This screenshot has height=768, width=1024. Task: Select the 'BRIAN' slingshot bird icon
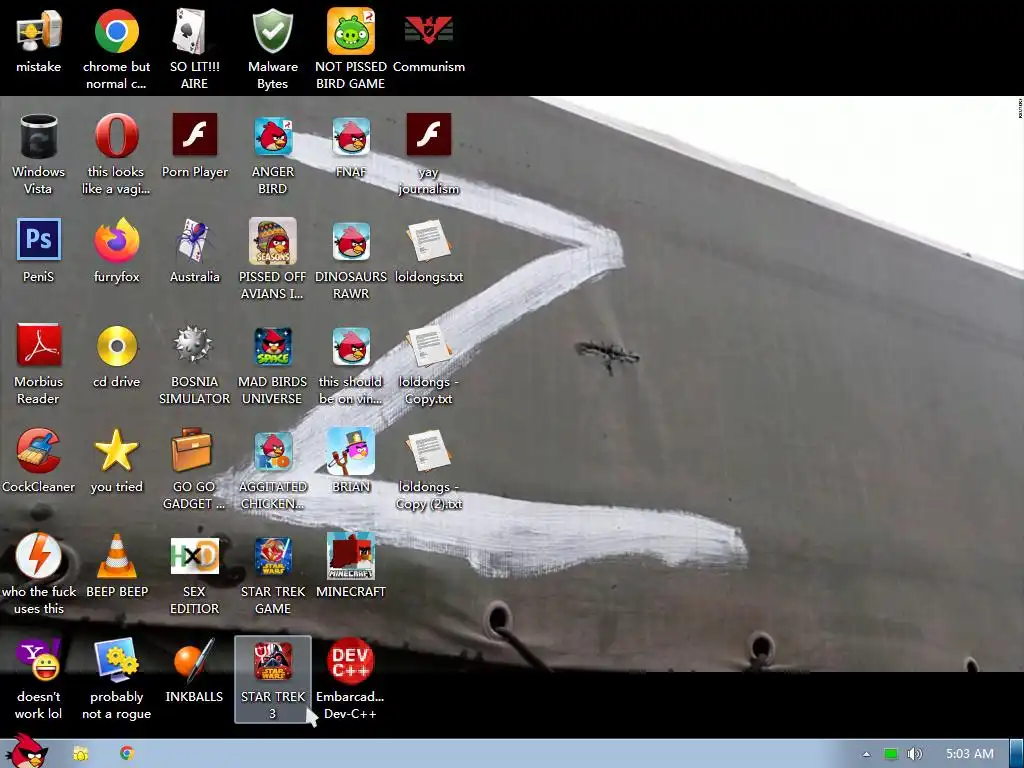pyautogui.click(x=351, y=451)
